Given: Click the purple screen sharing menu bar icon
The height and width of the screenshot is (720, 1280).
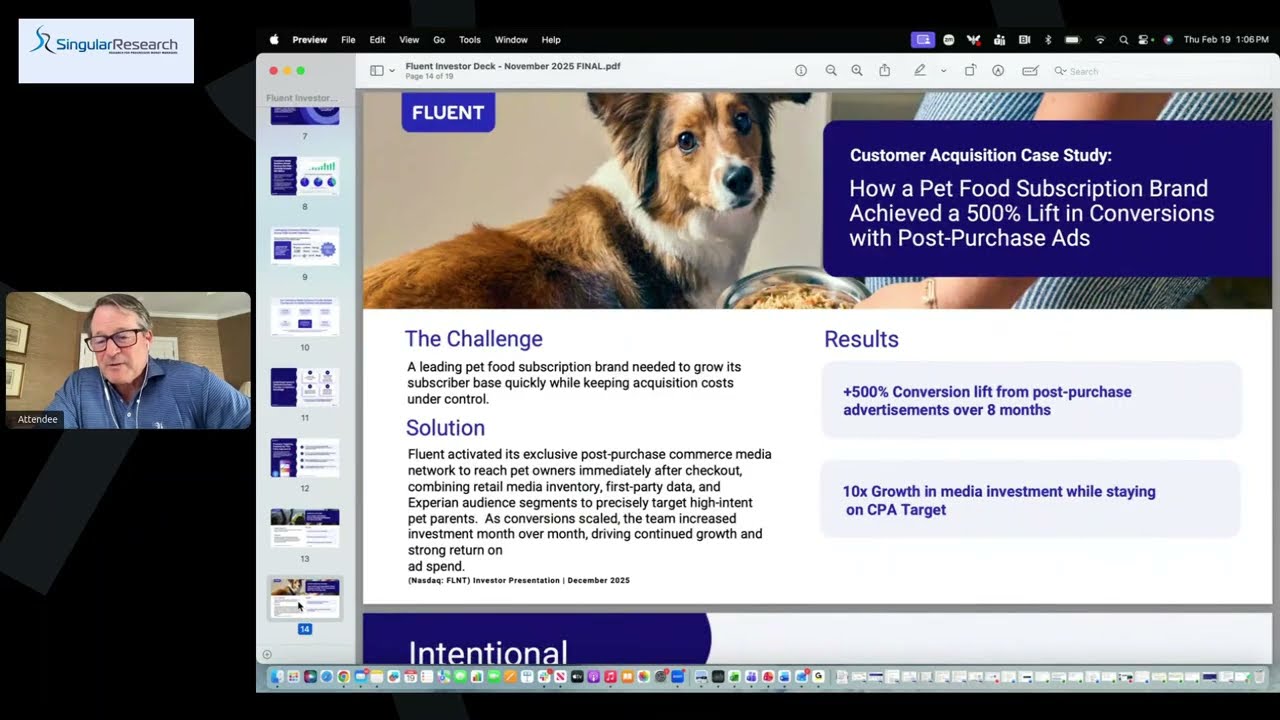Looking at the screenshot, I should click(x=923, y=40).
